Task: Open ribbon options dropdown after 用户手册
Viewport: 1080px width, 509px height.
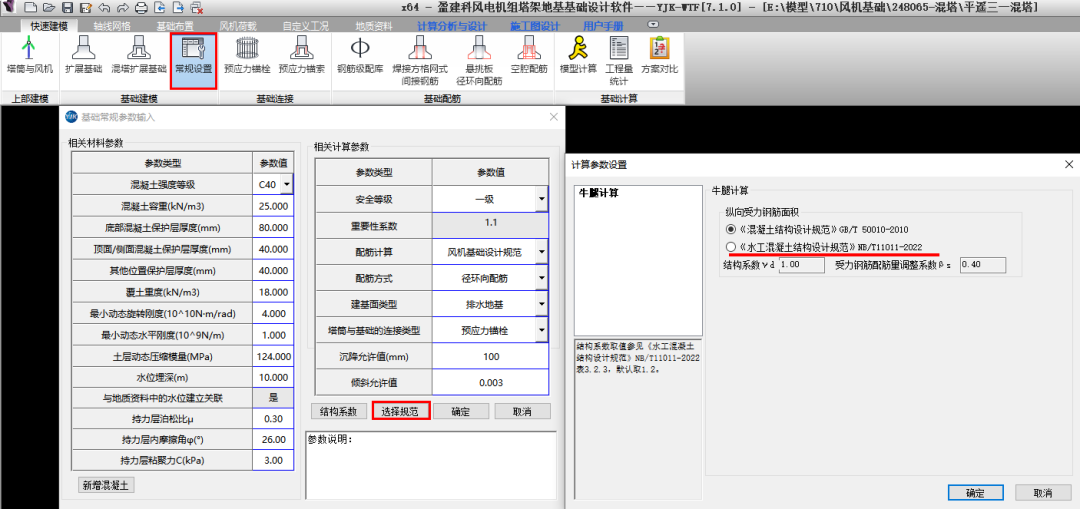Action: click(x=653, y=24)
